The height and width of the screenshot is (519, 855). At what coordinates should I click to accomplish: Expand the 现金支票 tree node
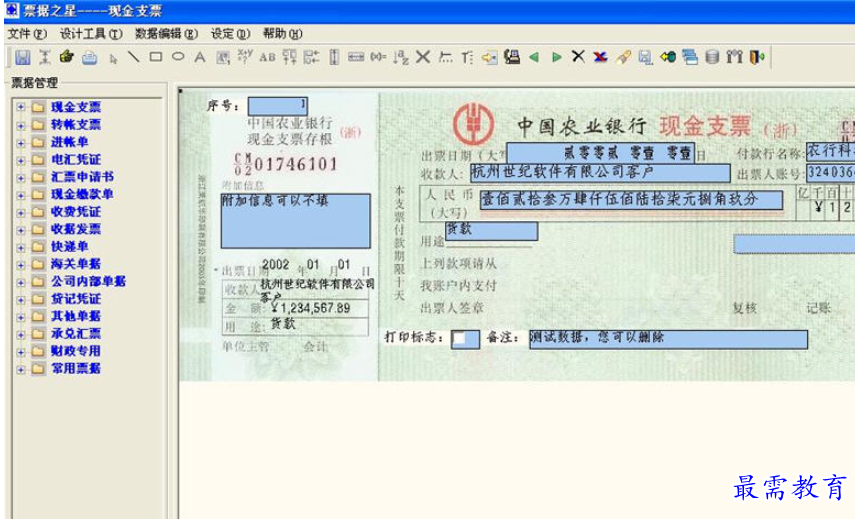21,107
